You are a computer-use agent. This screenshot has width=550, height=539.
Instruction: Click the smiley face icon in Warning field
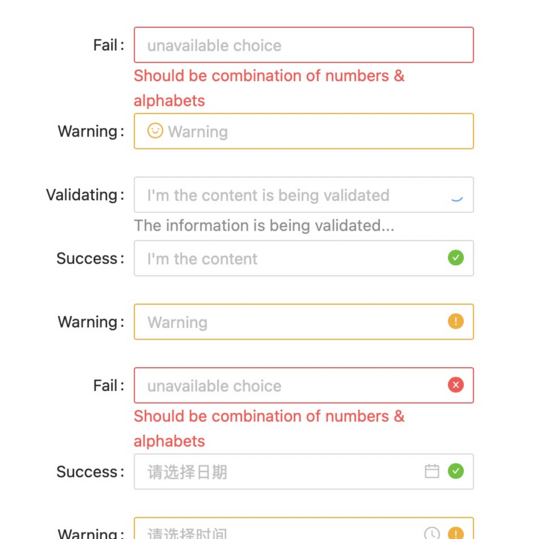[155, 131]
